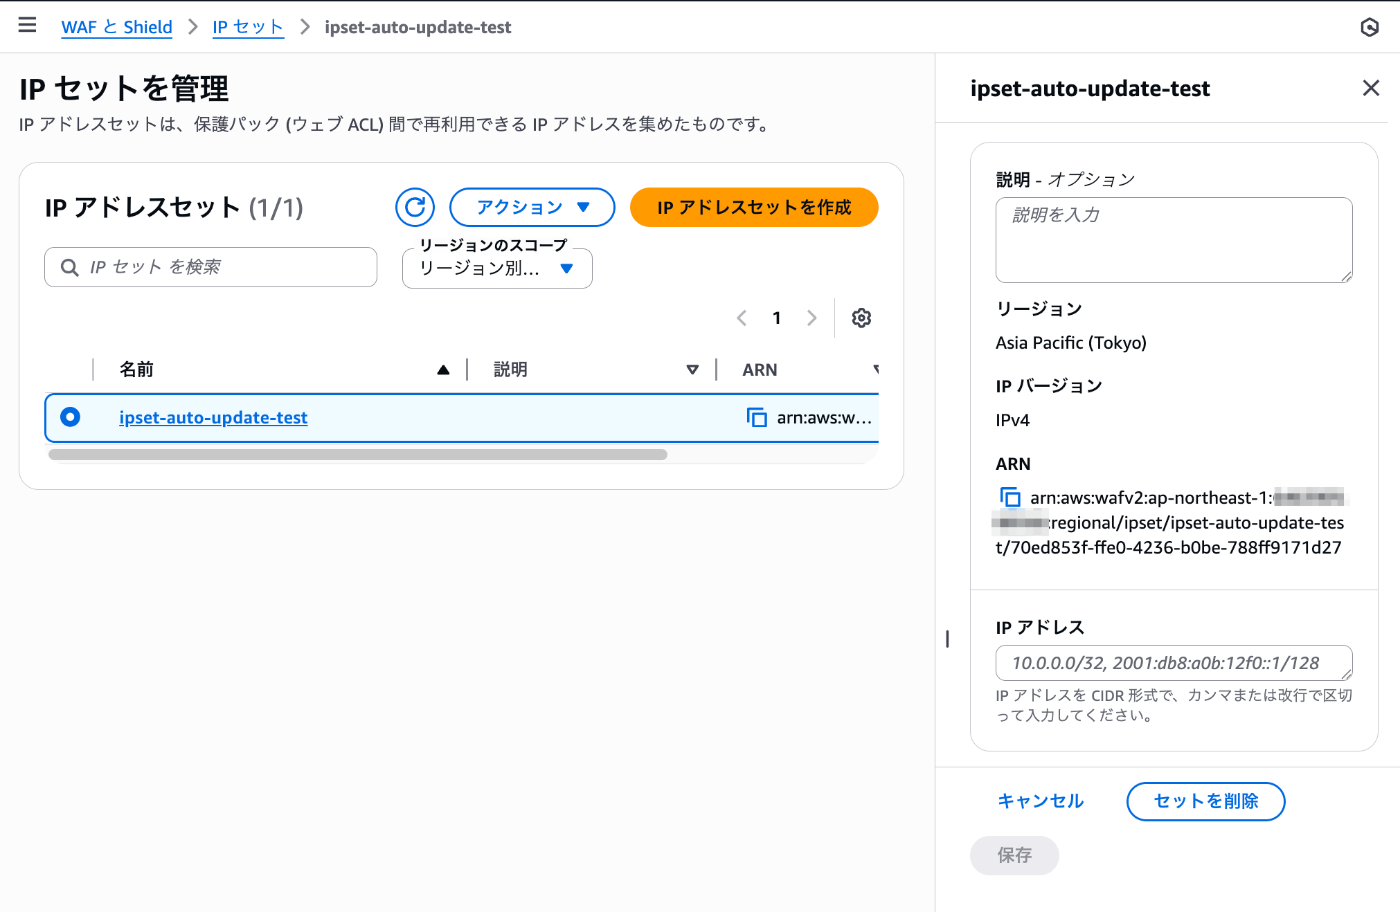
Task: Click the horizontal scrollbar below the table
Action: (357, 454)
